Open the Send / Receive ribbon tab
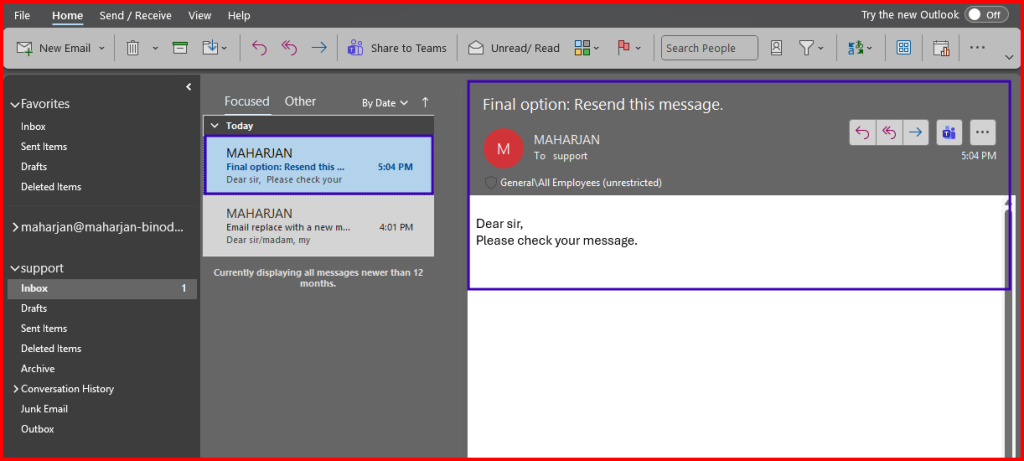Viewport: 1024px width, 461px height. pyautogui.click(x=135, y=16)
